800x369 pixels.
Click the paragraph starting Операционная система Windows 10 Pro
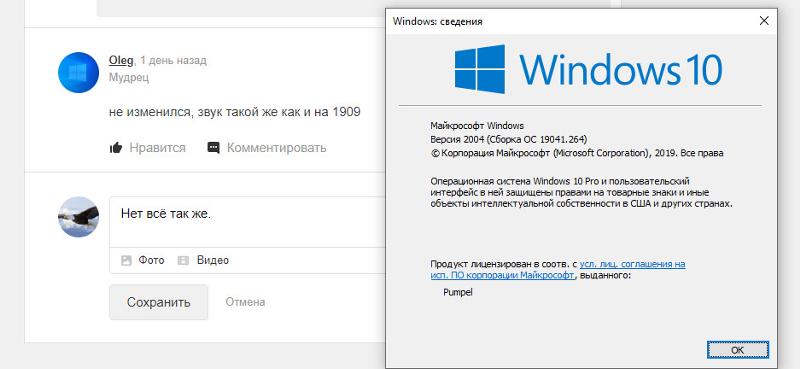click(x=582, y=192)
